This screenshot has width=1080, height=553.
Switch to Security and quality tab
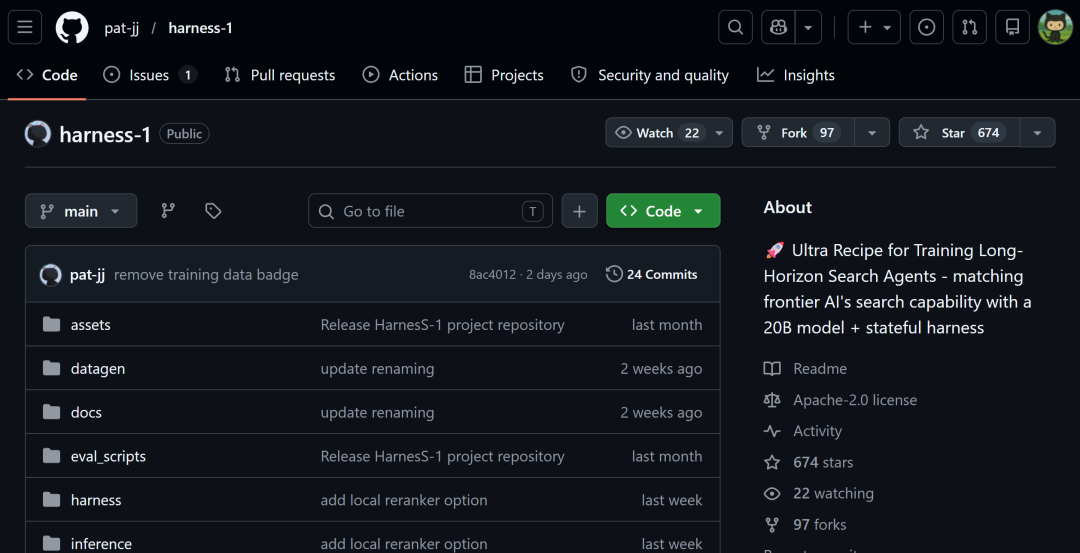pyautogui.click(x=650, y=75)
